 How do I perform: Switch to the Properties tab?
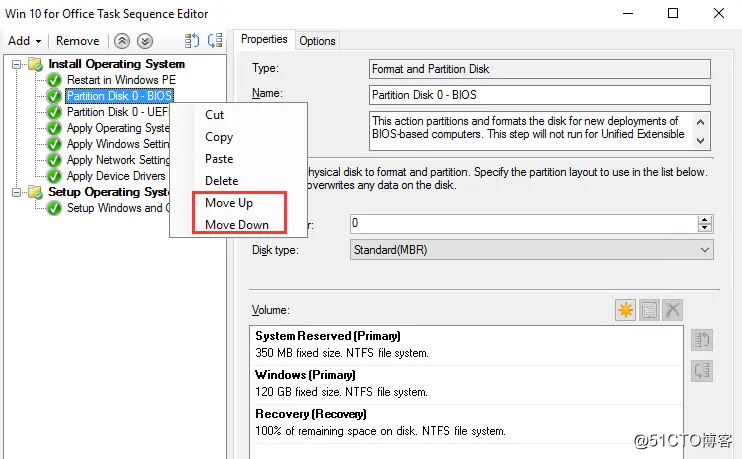click(264, 39)
